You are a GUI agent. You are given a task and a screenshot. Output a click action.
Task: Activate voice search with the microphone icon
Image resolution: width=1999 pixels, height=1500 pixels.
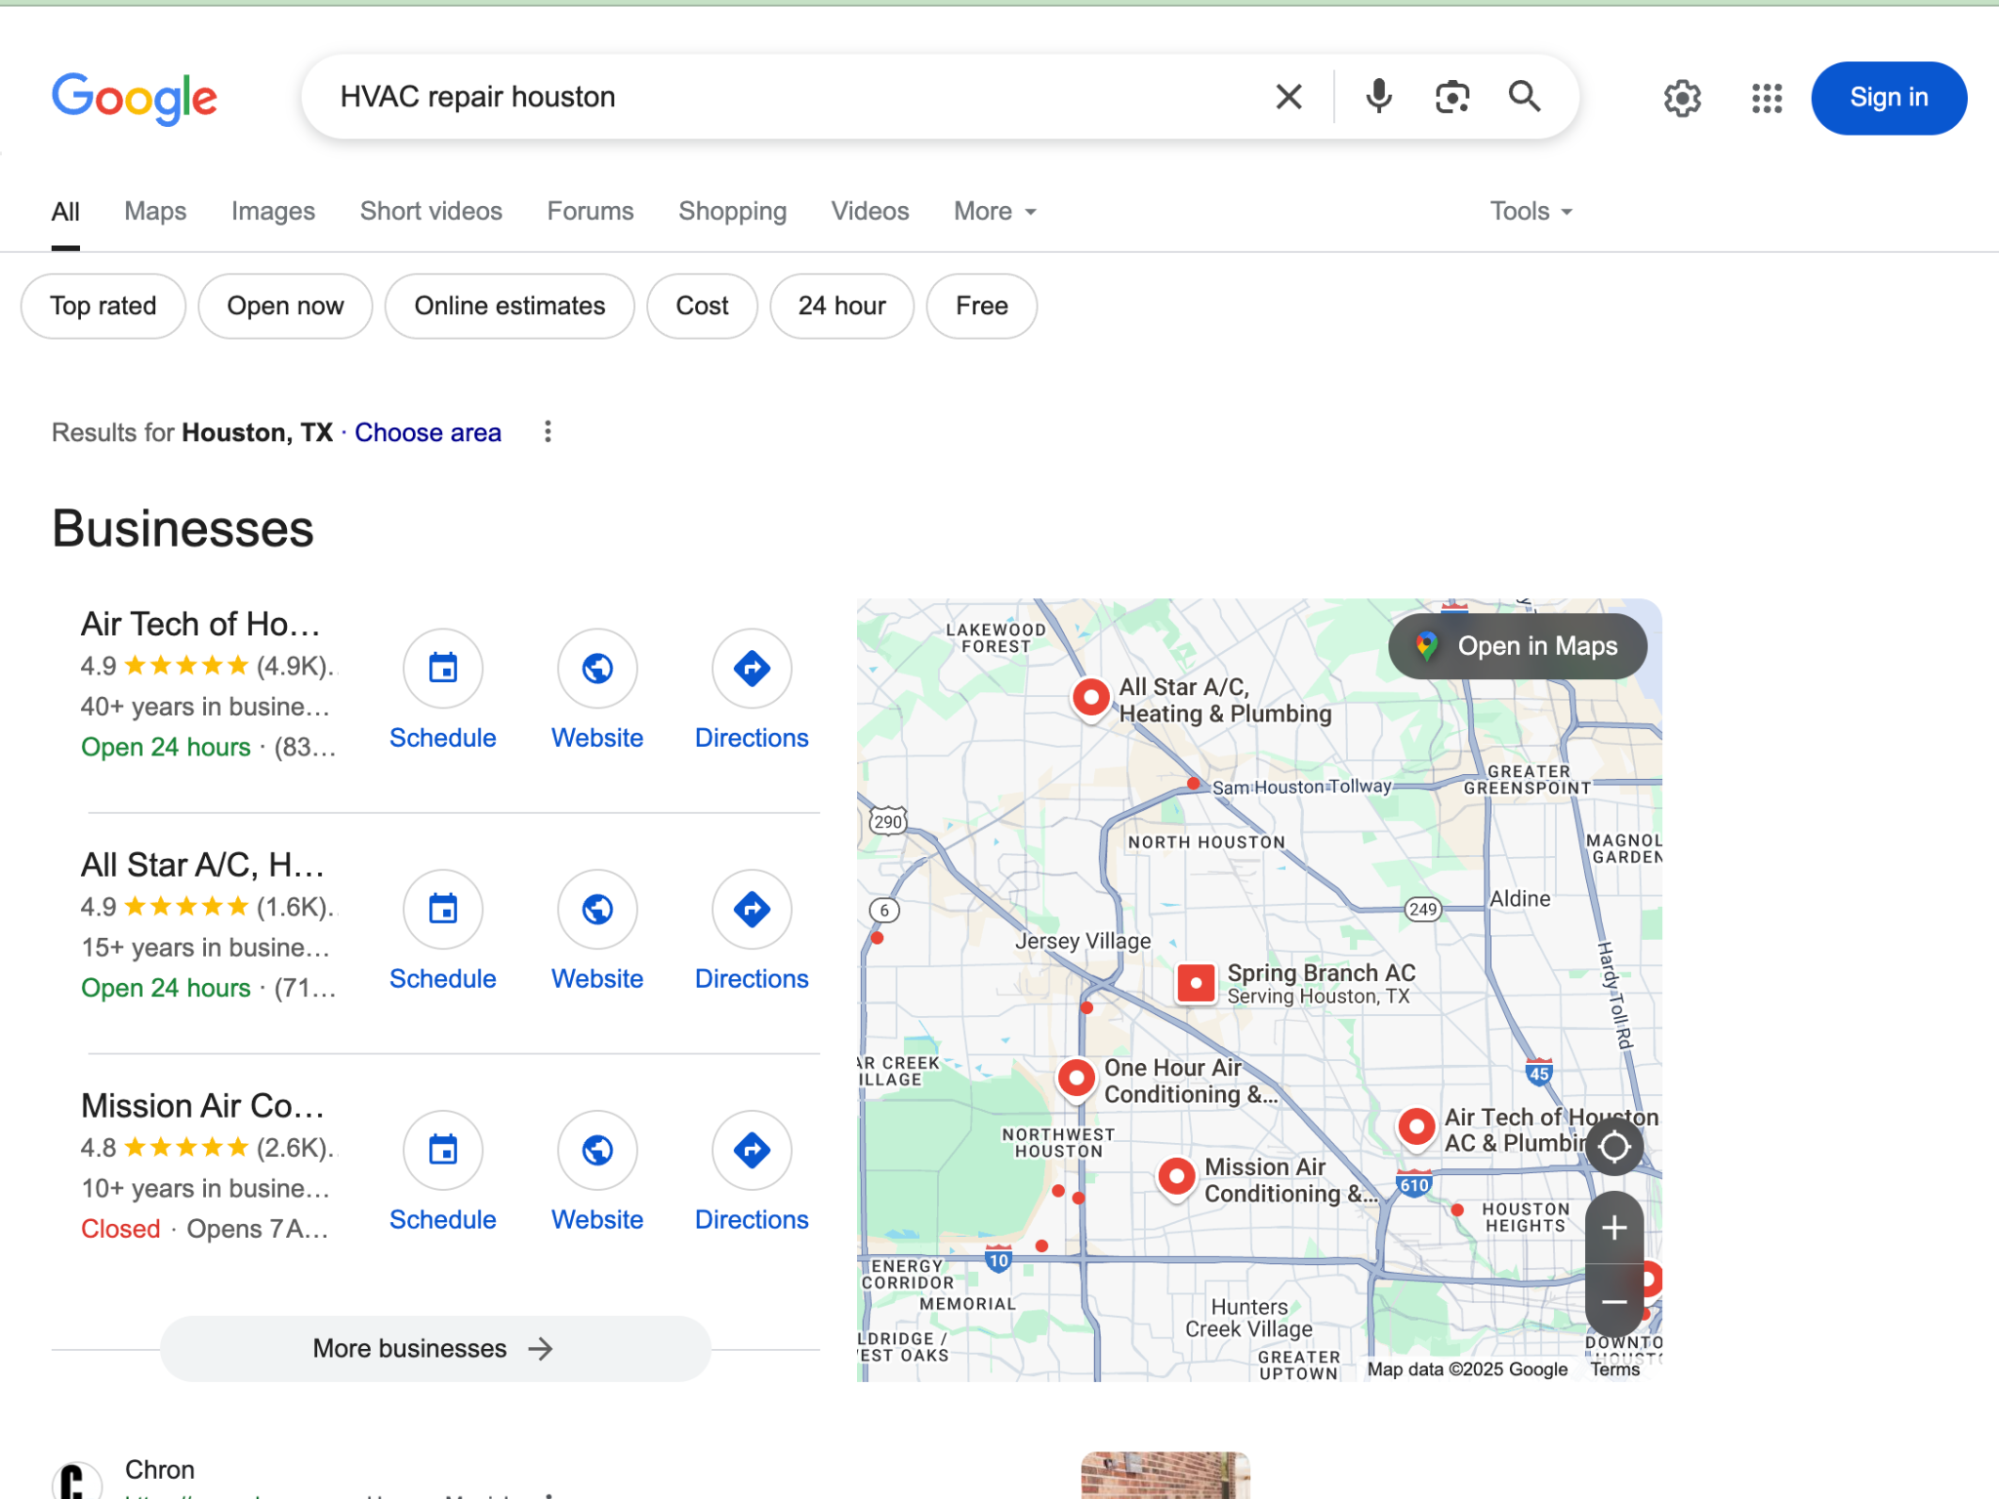click(1377, 96)
